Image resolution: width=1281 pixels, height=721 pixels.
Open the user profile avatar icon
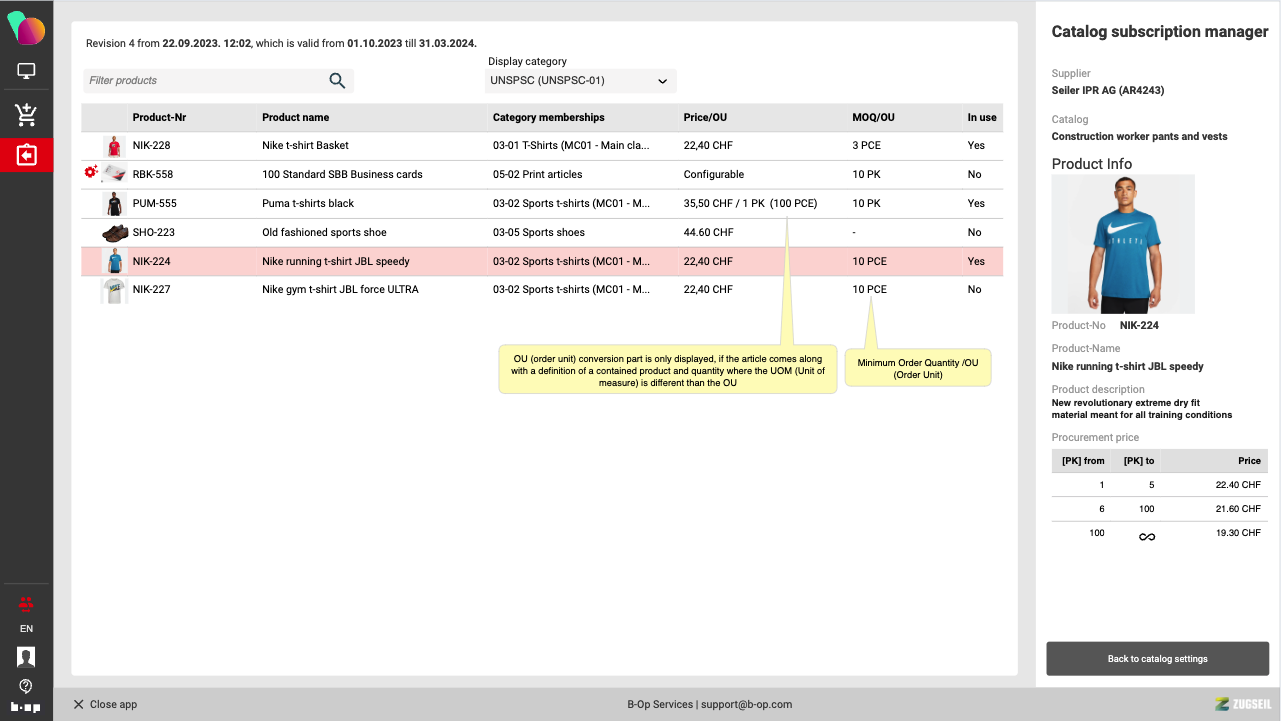click(x=26, y=657)
